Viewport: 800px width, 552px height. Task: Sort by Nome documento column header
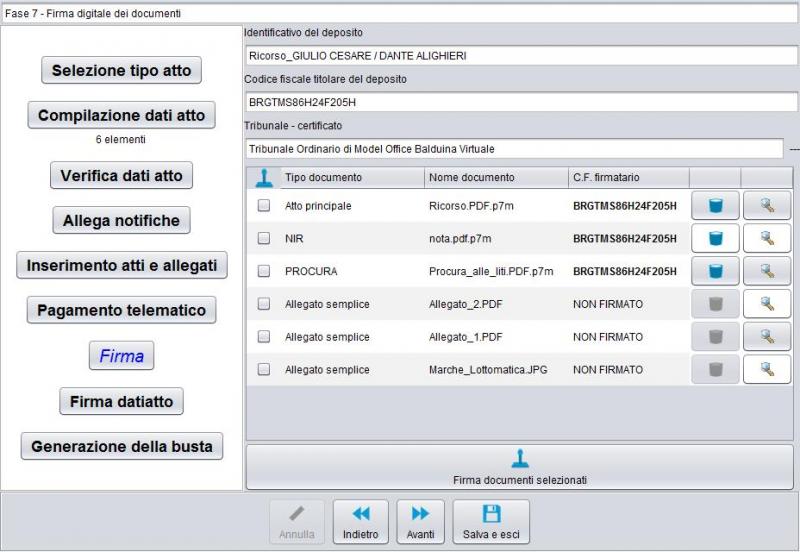496,178
